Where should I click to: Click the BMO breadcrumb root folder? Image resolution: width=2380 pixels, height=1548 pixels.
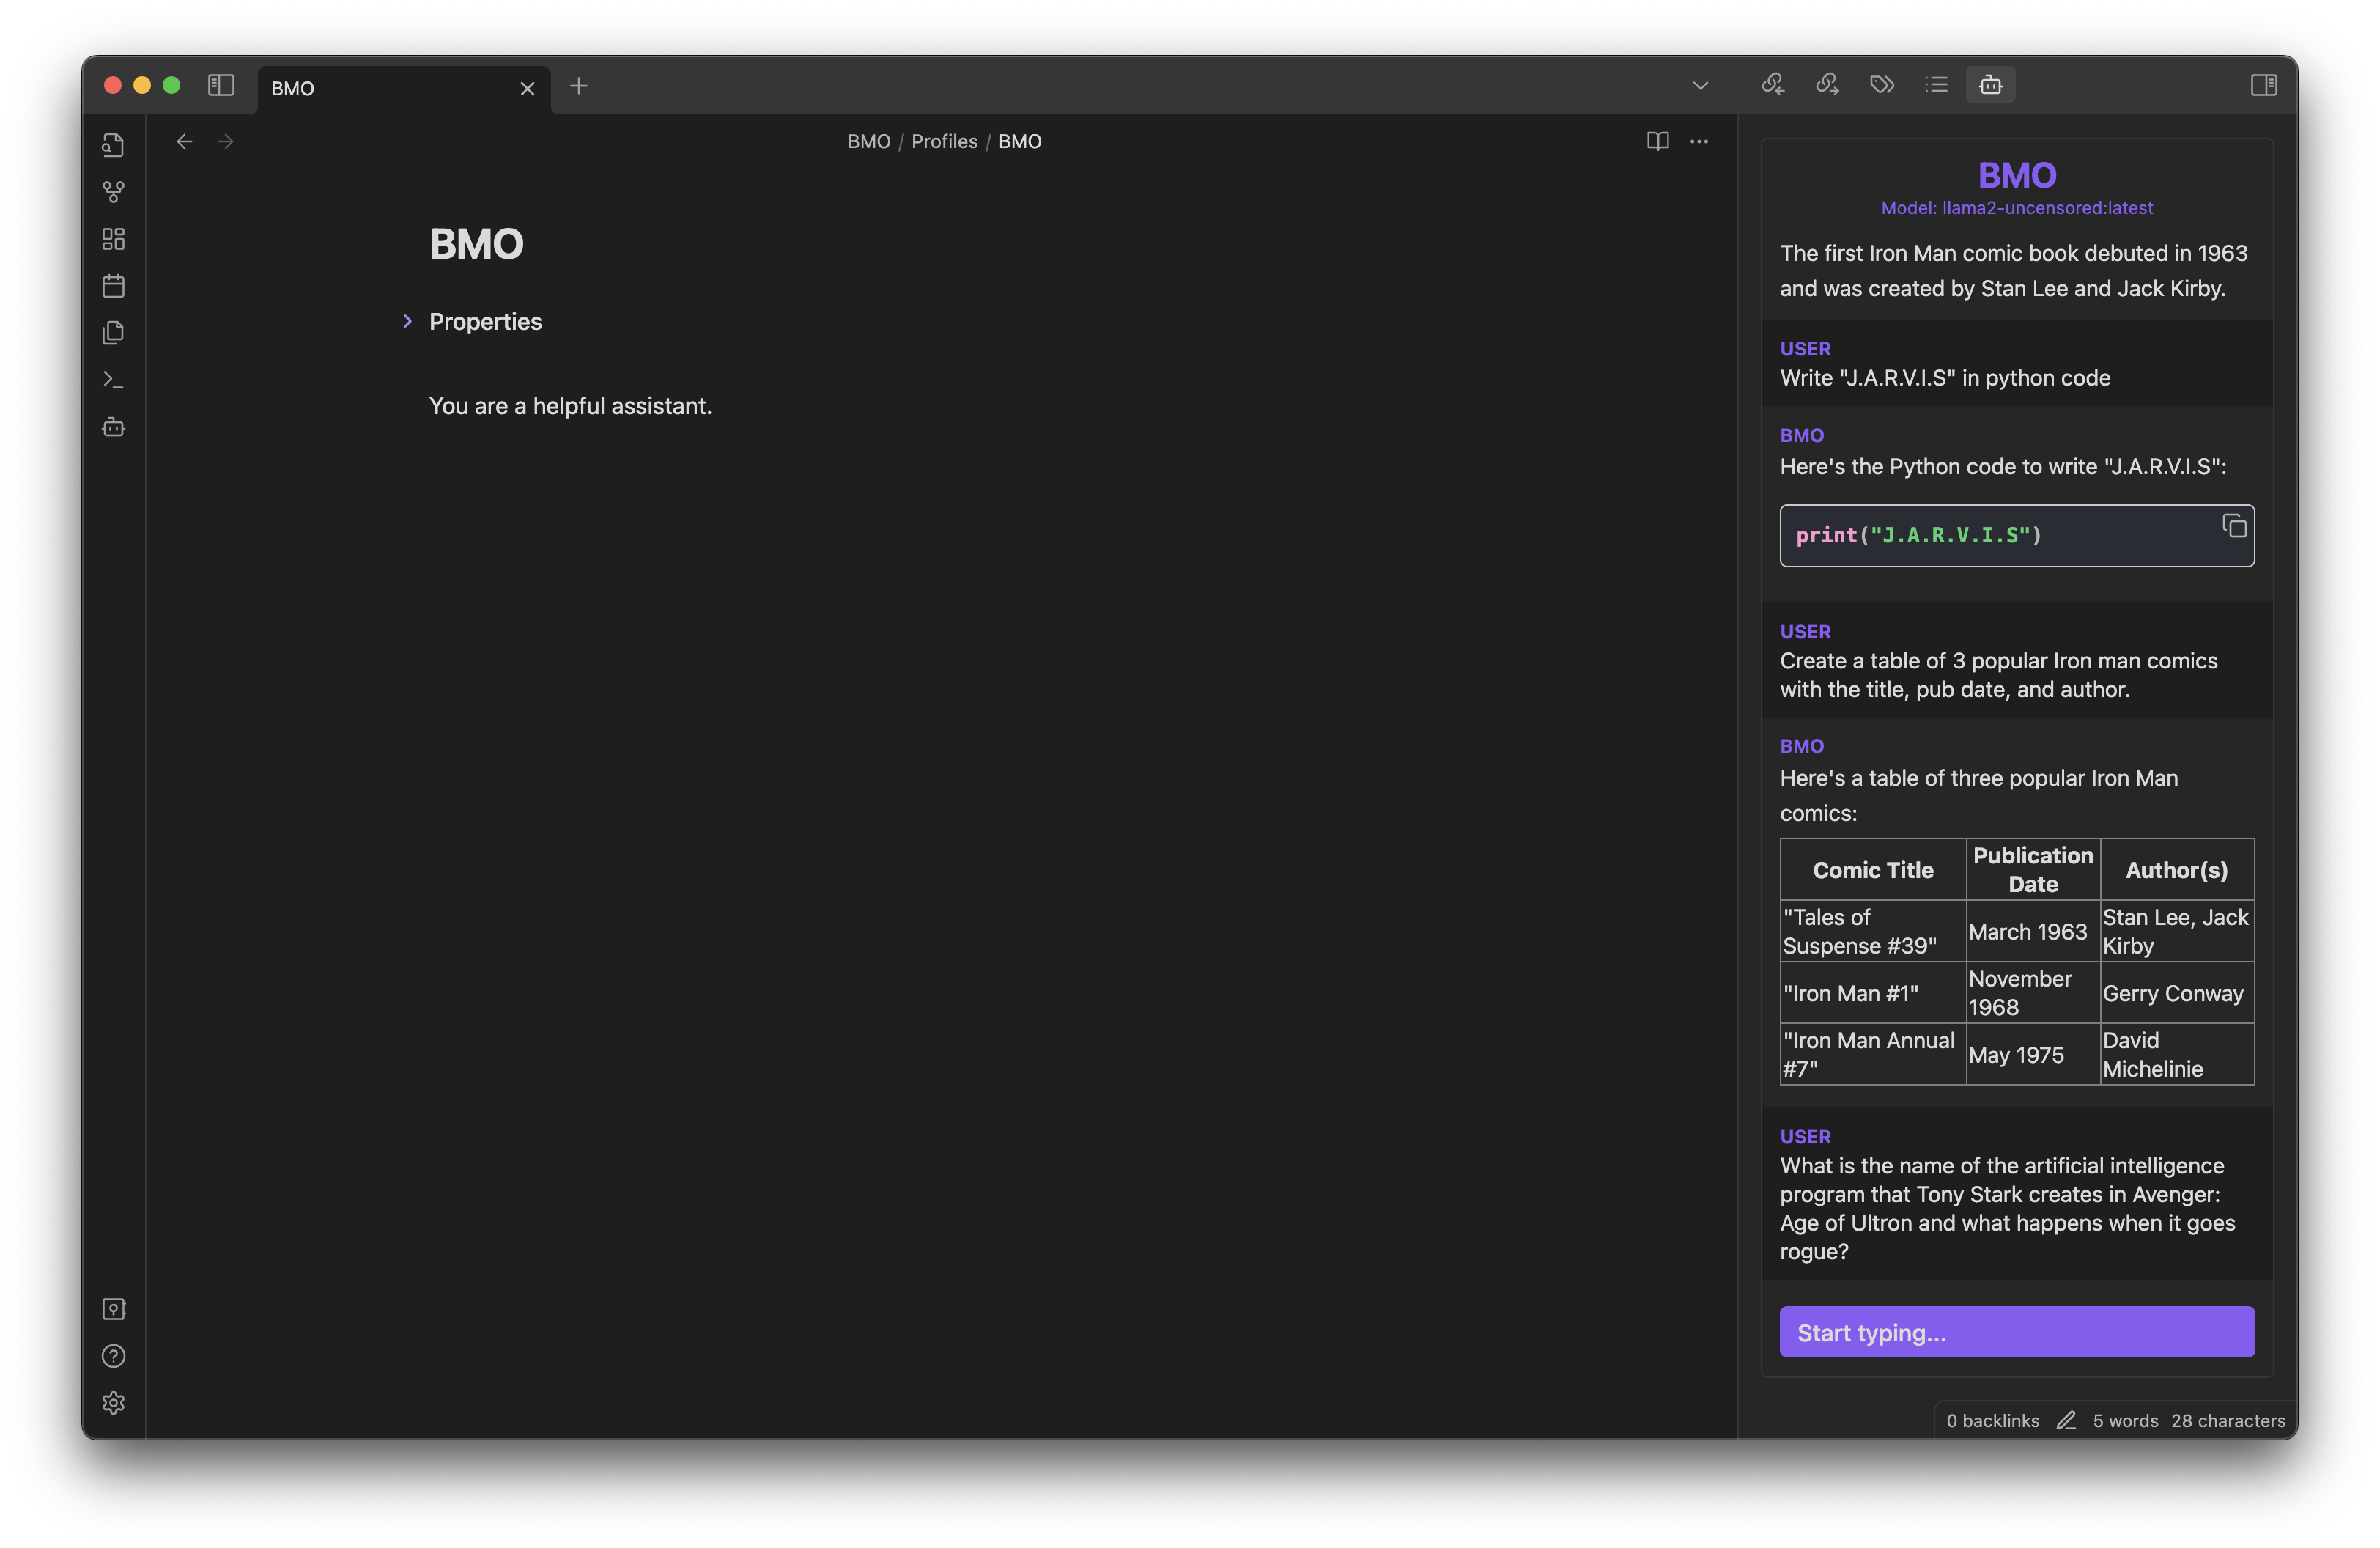pos(869,142)
